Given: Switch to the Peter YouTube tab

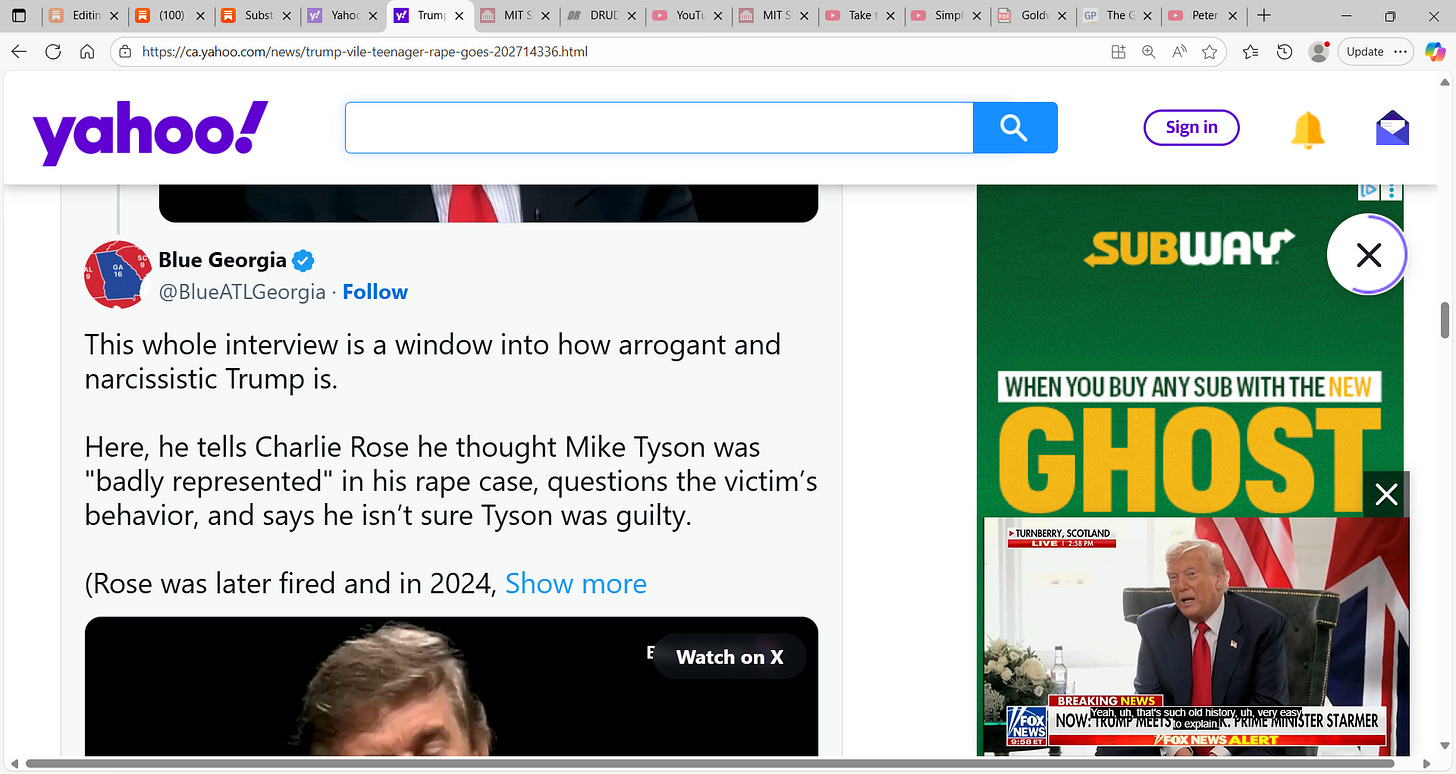Looking at the screenshot, I should 1203,16.
